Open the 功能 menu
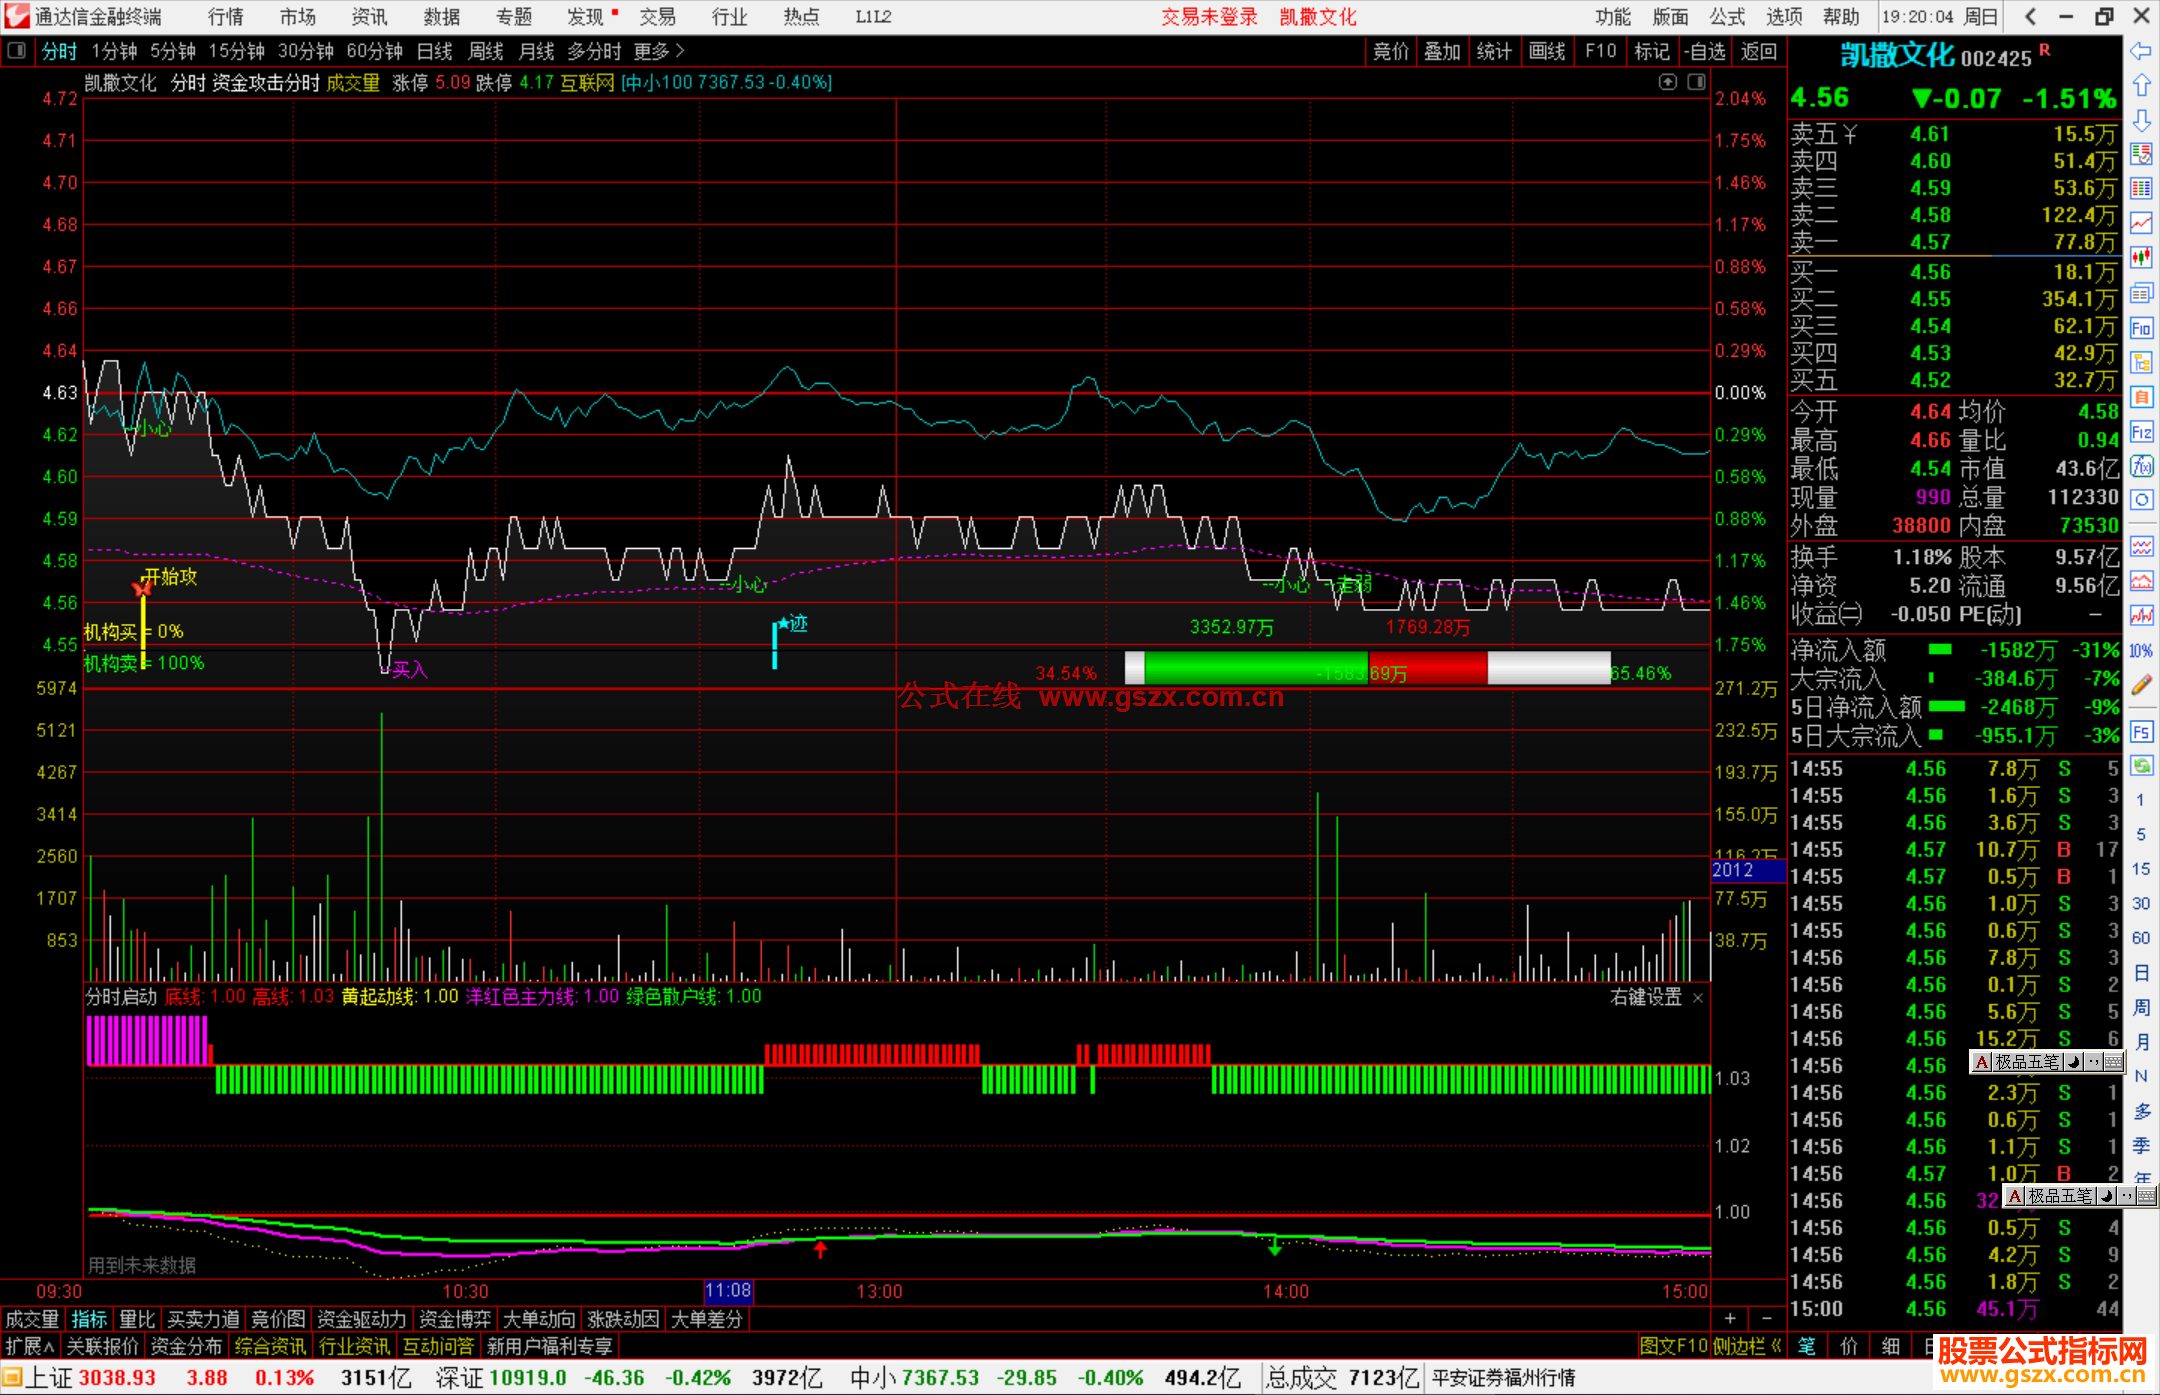 coord(1612,17)
